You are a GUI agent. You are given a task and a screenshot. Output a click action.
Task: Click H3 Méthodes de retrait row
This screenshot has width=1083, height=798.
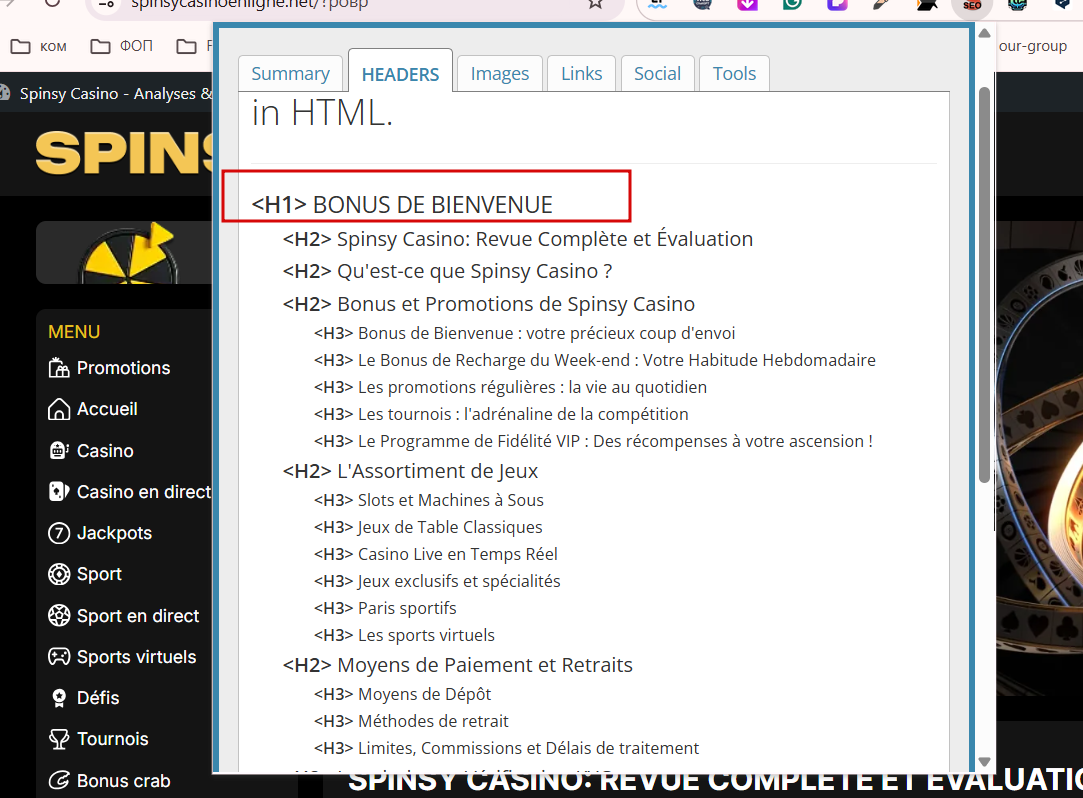(412, 721)
